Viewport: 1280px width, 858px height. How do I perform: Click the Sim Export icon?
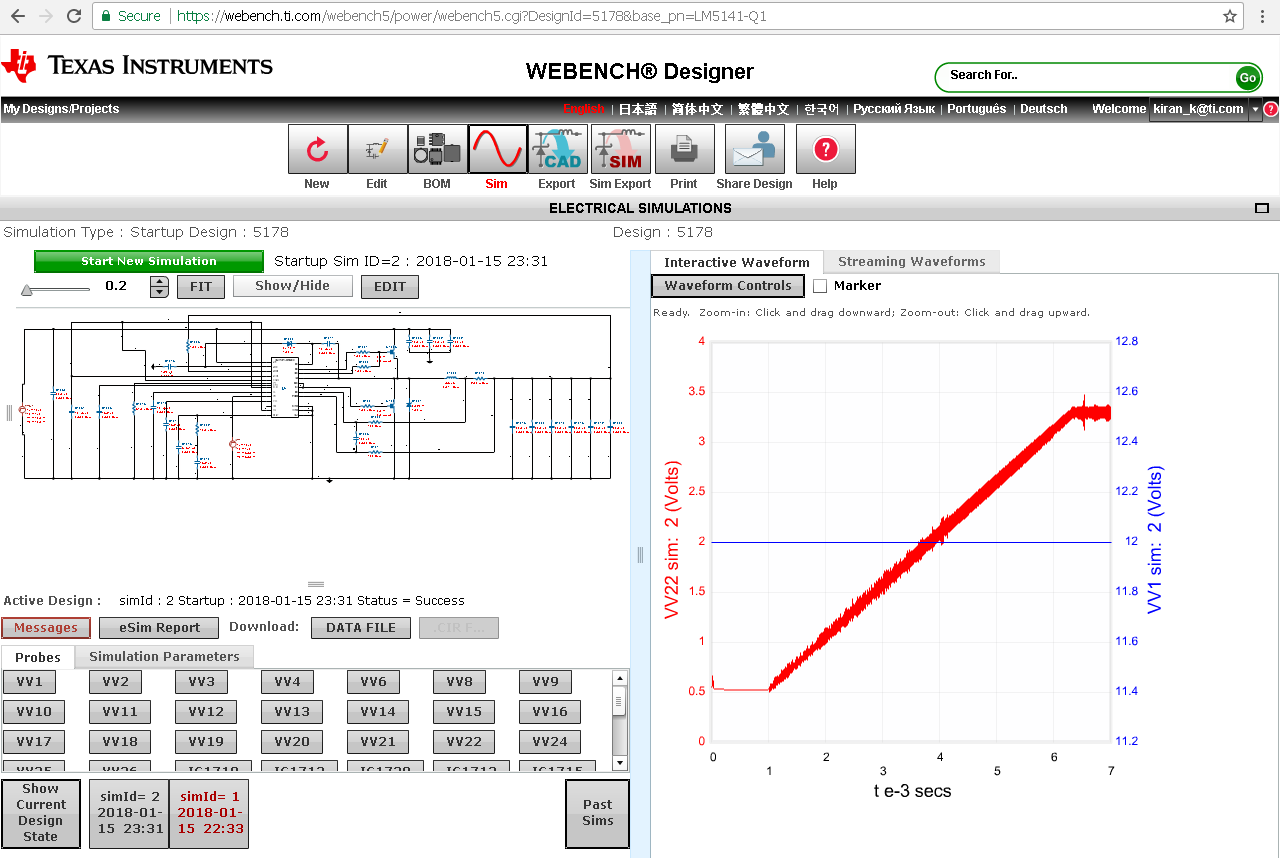[620, 150]
